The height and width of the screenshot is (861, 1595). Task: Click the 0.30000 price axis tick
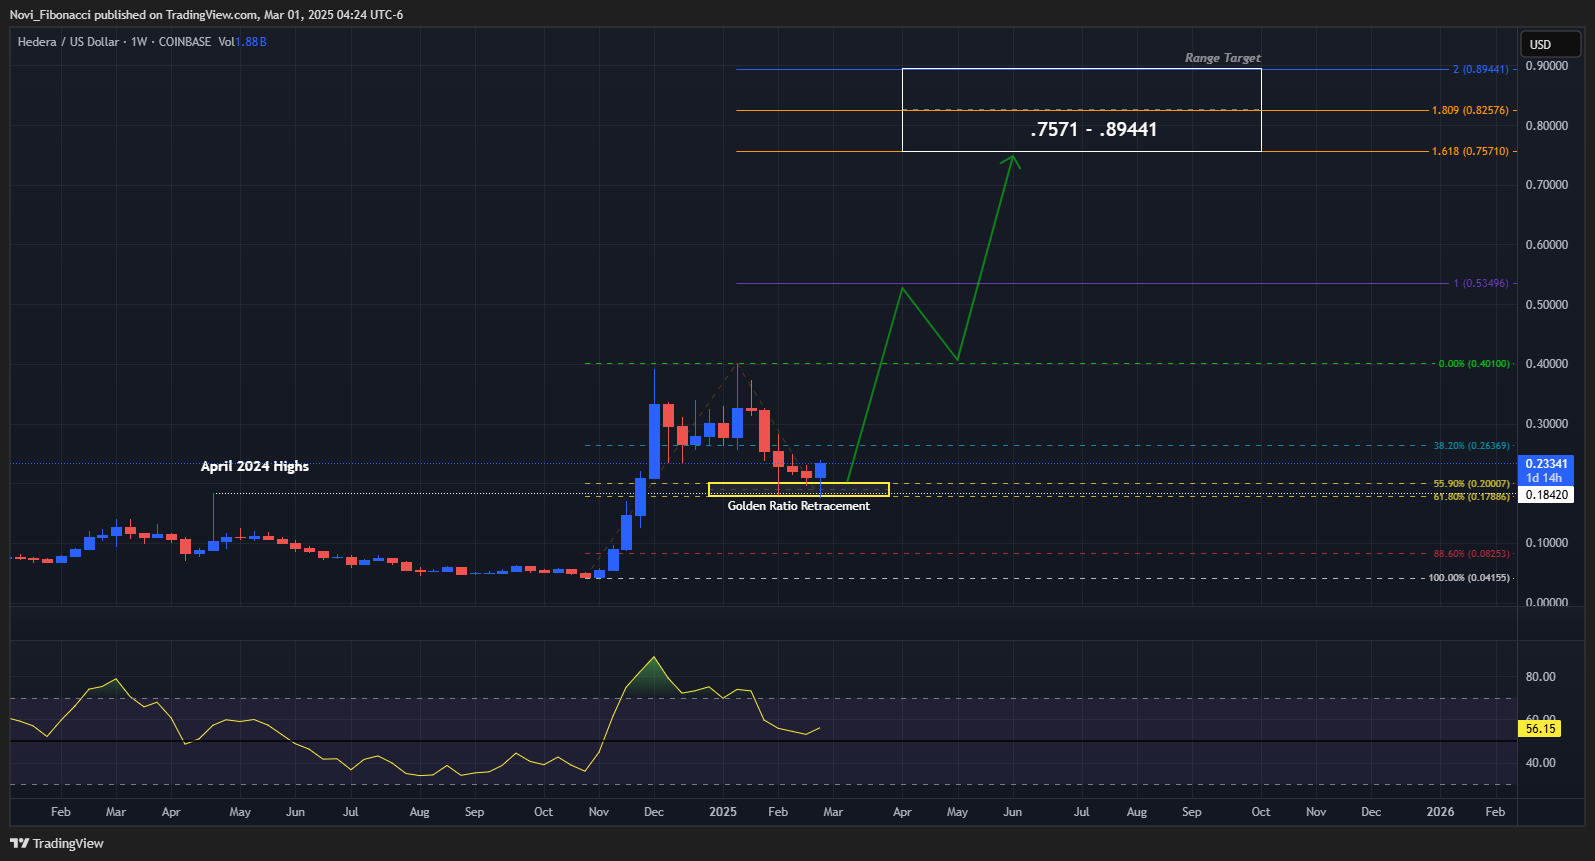[1547, 424]
